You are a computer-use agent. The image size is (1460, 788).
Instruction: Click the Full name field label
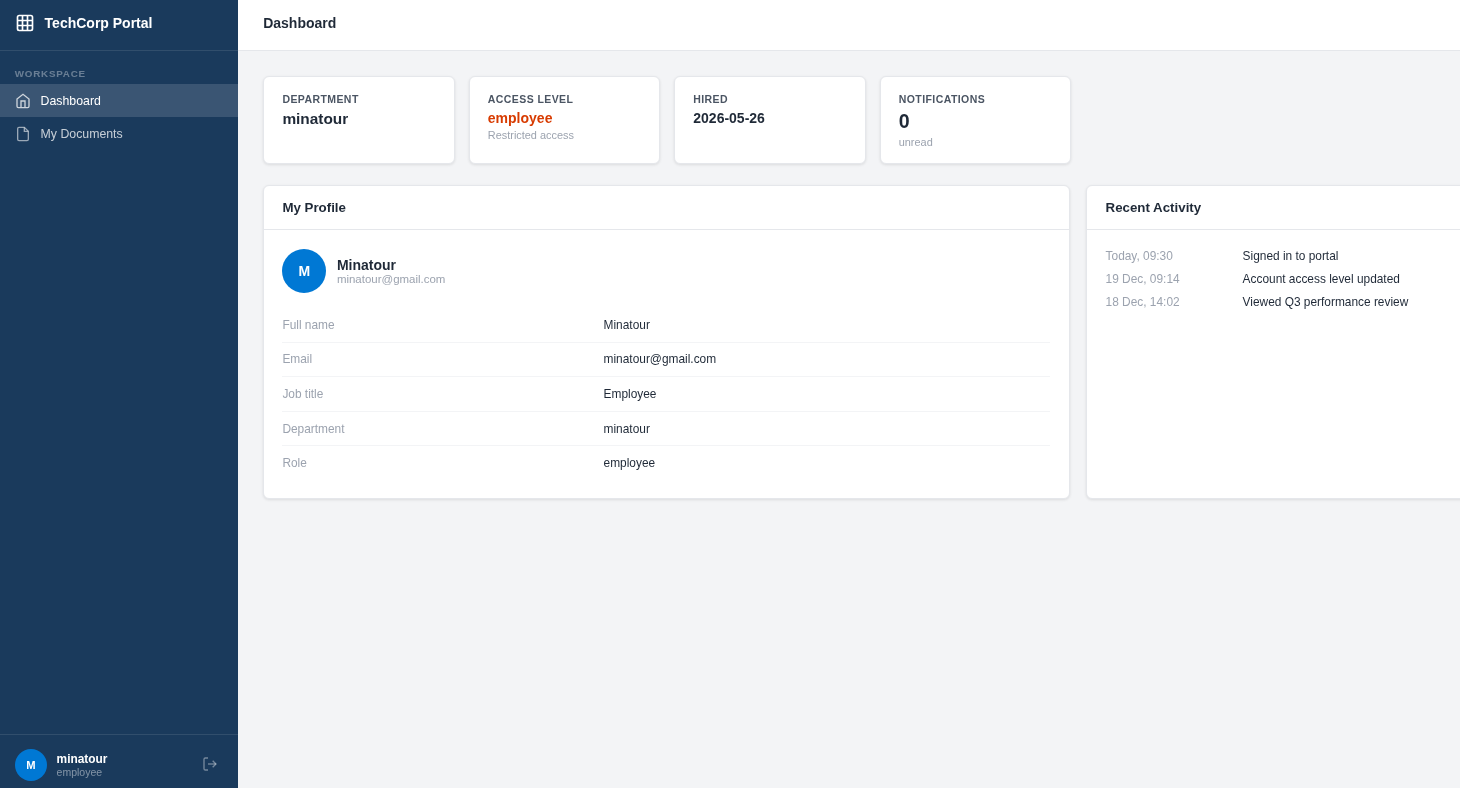(x=308, y=325)
